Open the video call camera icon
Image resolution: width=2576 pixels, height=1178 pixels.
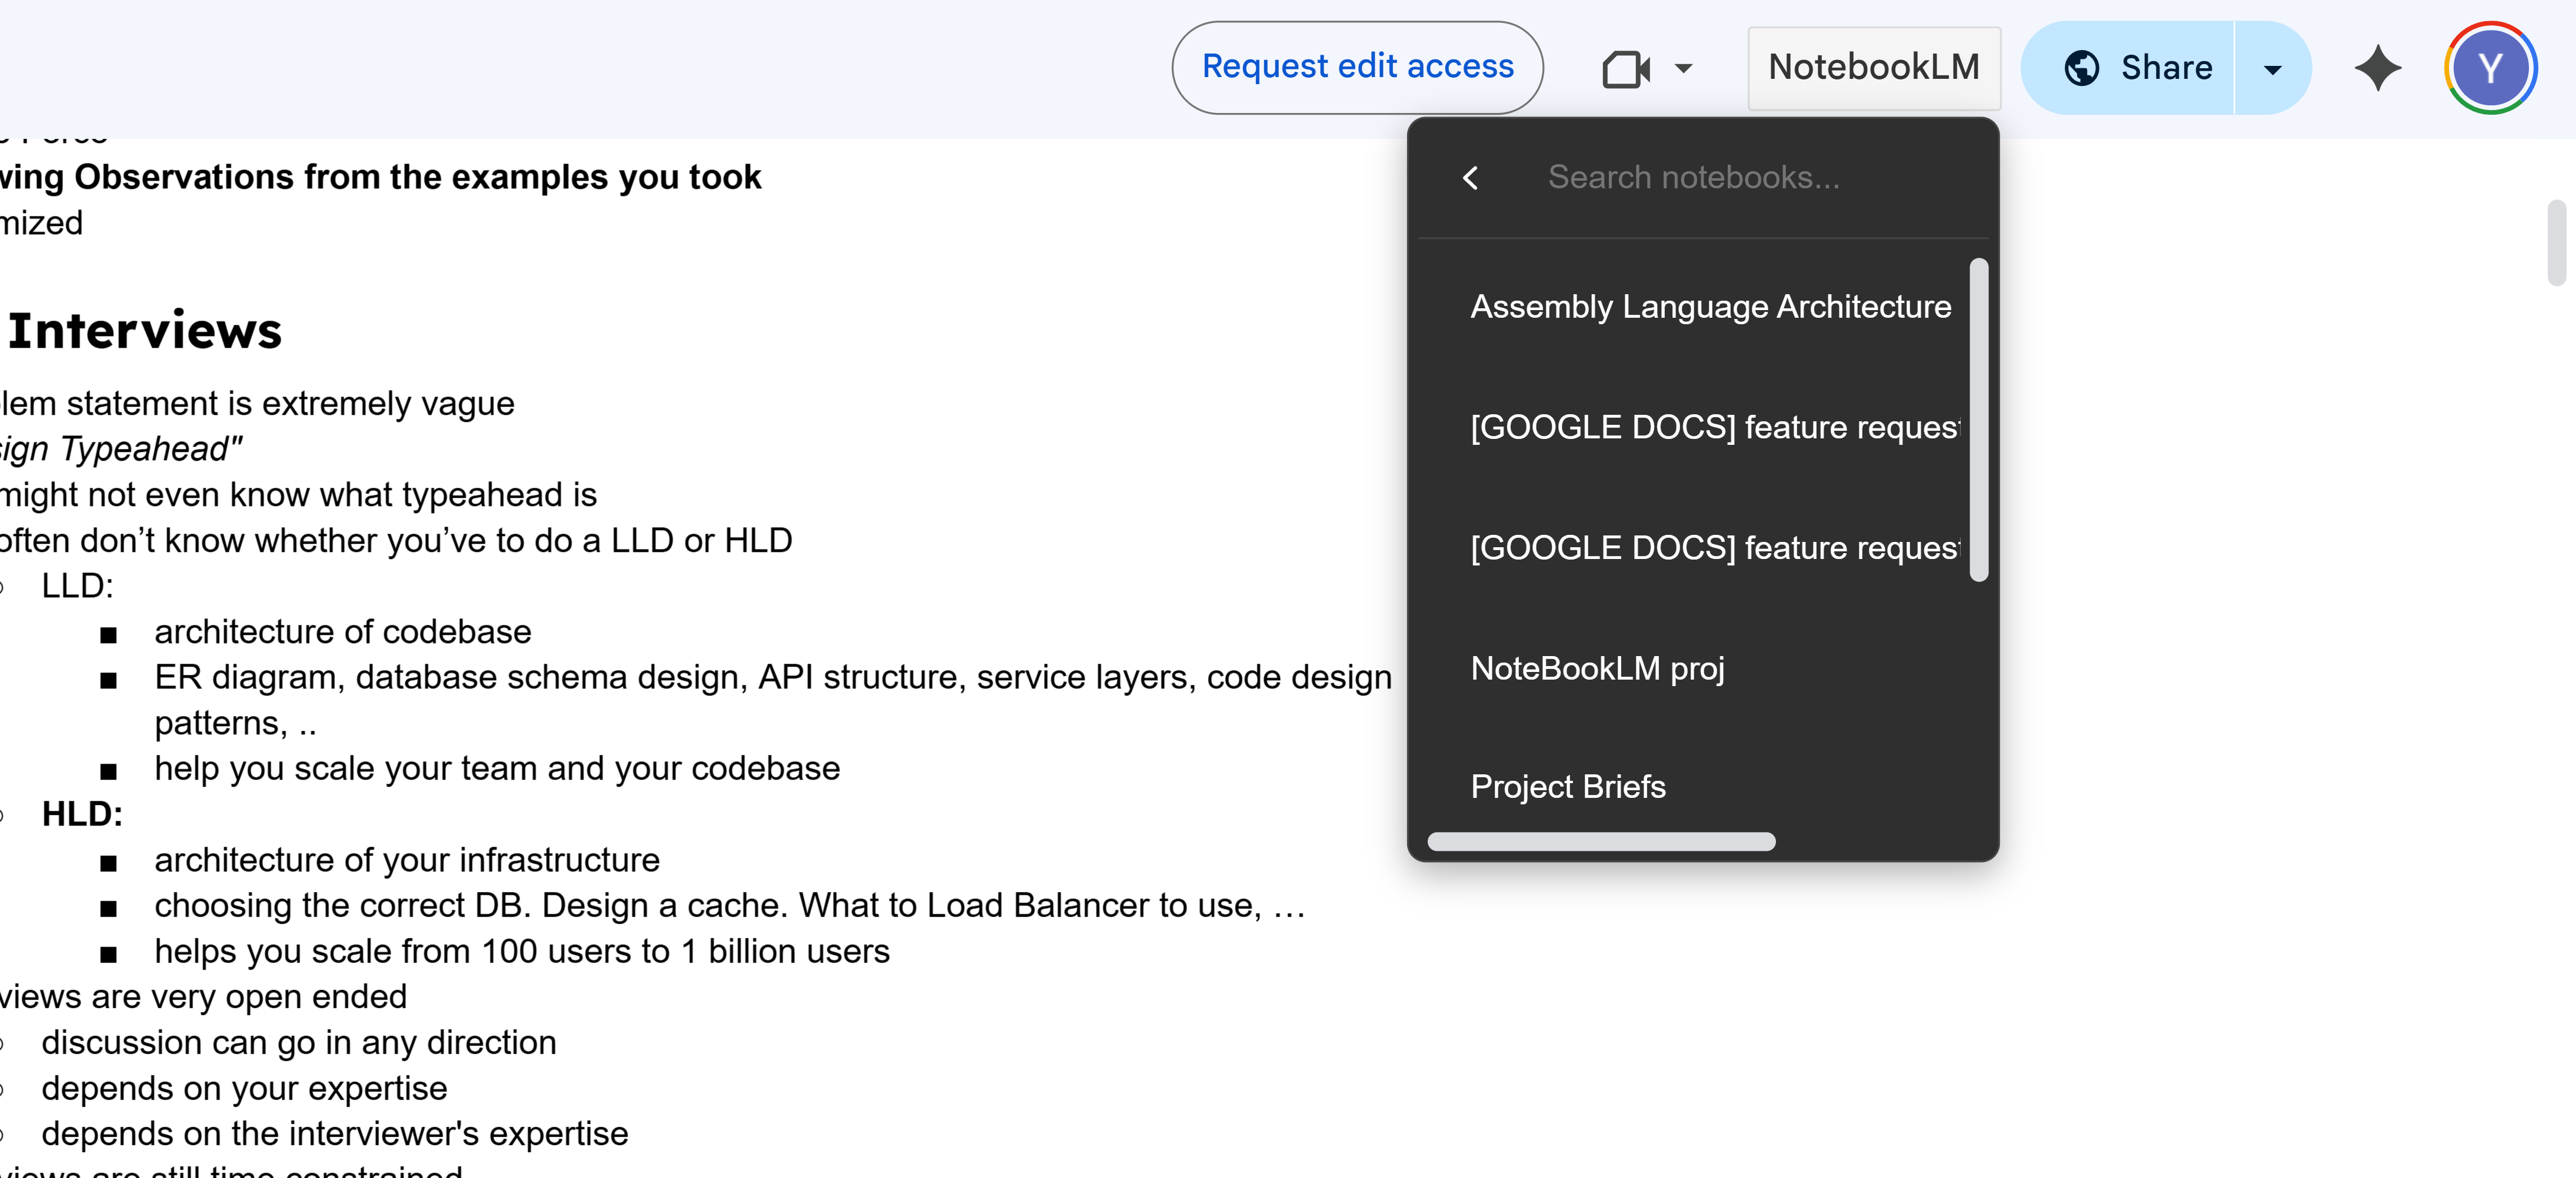[1626, 69]
